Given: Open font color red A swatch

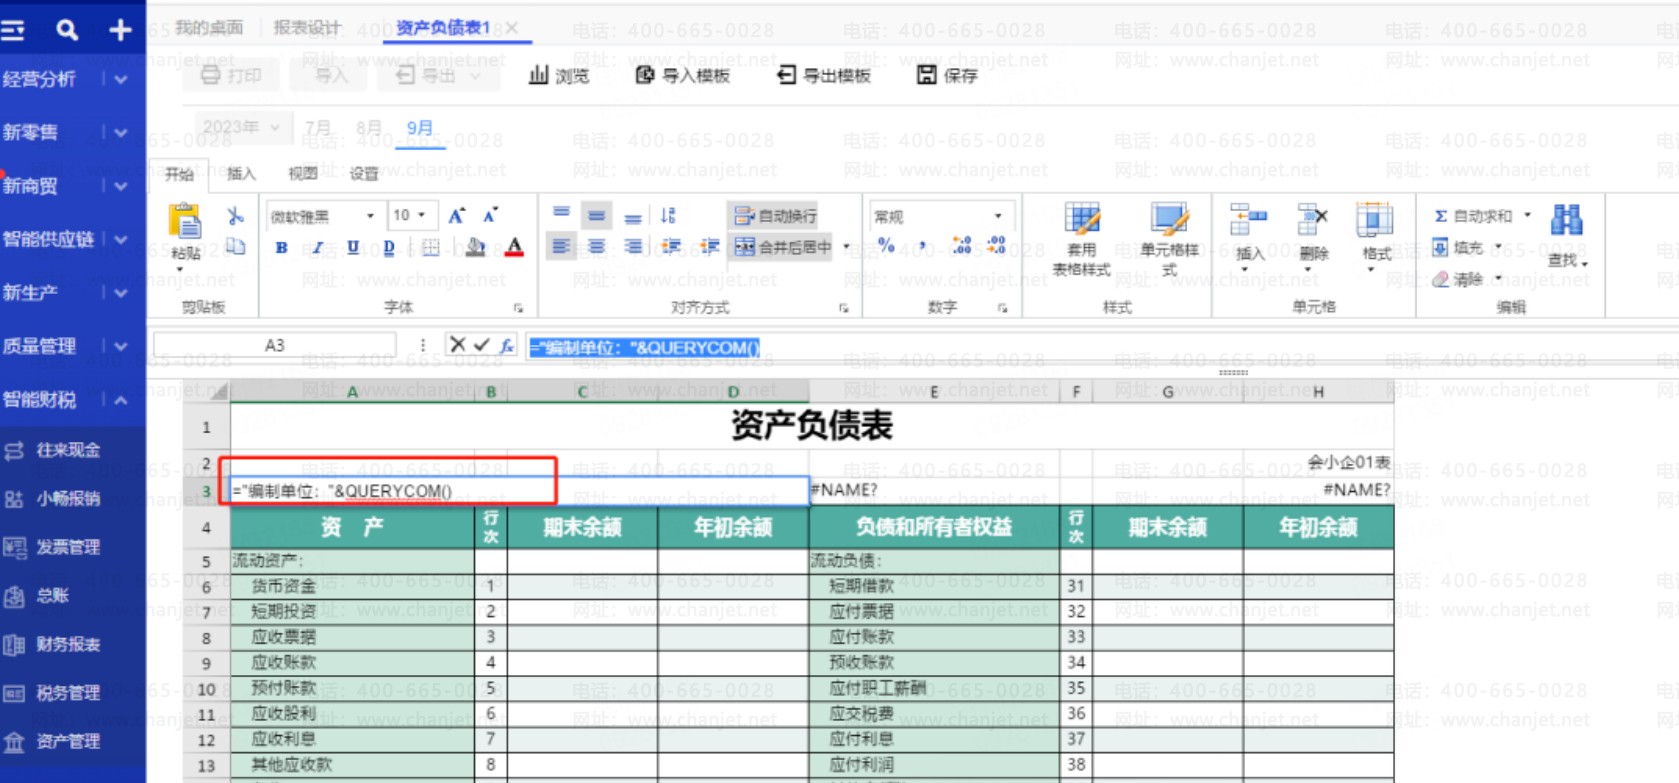Looking at the screenshot, I should coord(515,247).
